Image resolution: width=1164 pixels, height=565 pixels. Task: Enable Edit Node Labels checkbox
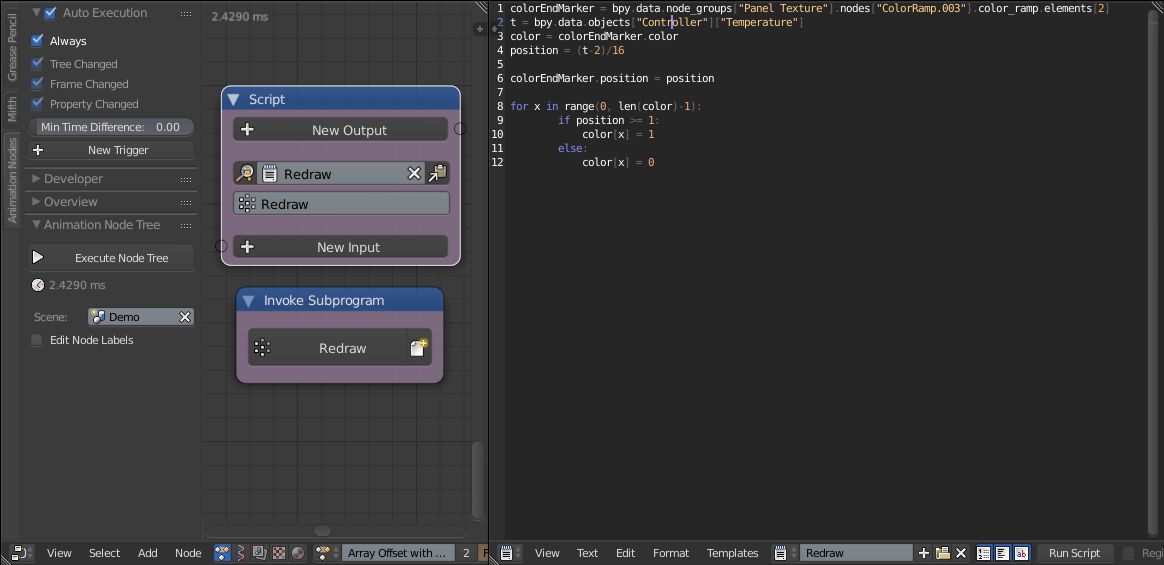tap(37, 339)
